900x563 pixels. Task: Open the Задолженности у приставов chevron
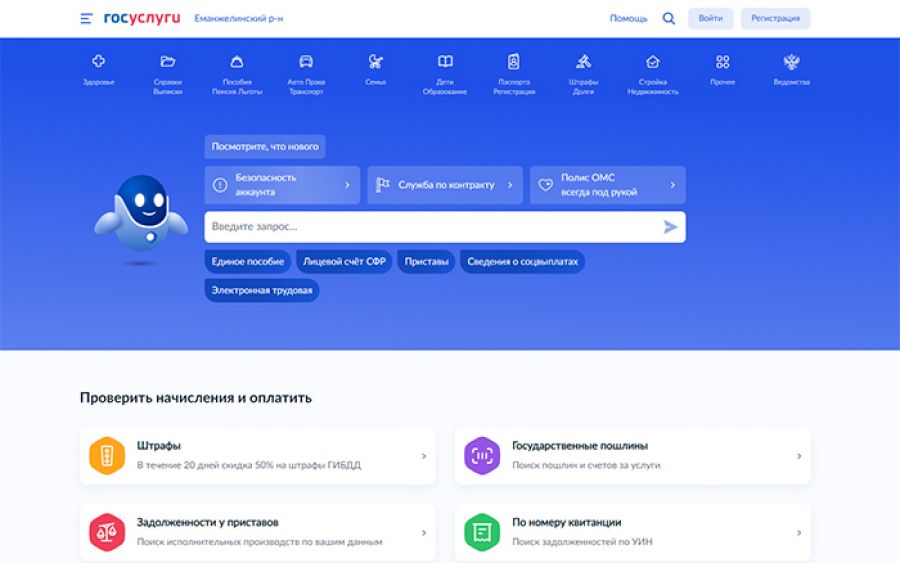(424, 533)
